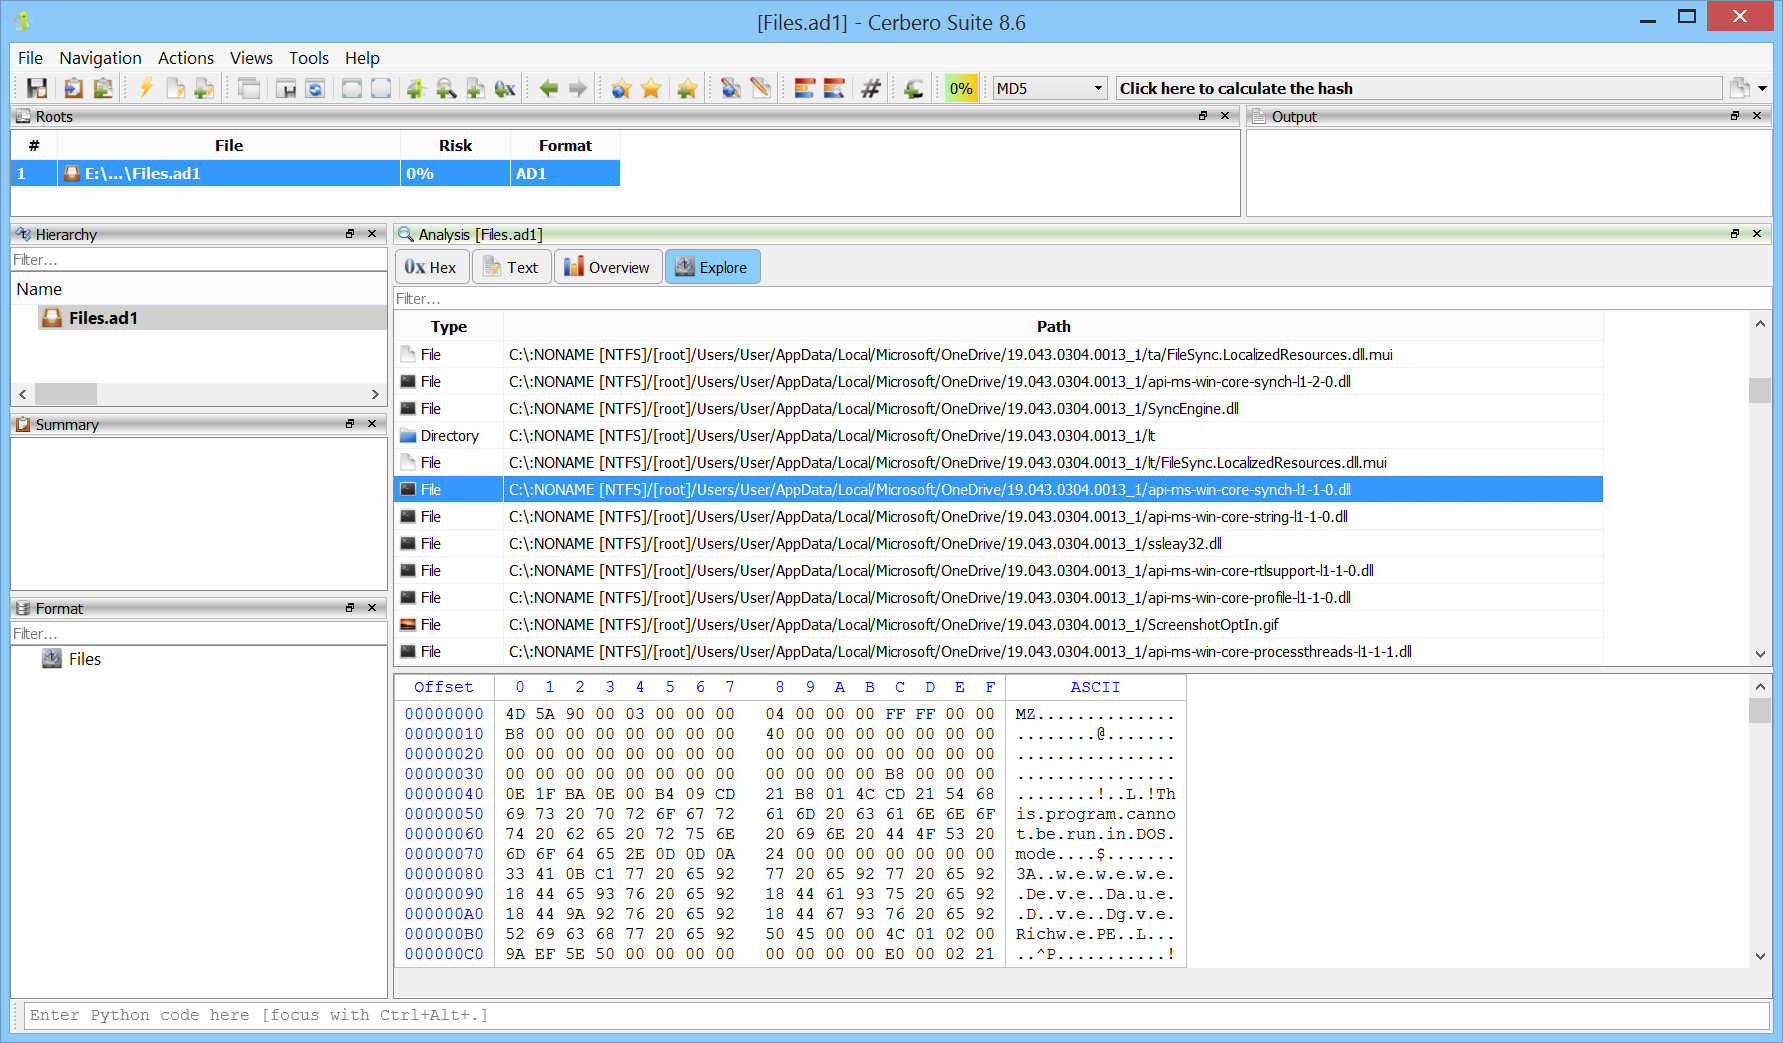The image size is (1783, 1043).
Task: Click the magnifier with green plus icon
Action: coord(446,89)
